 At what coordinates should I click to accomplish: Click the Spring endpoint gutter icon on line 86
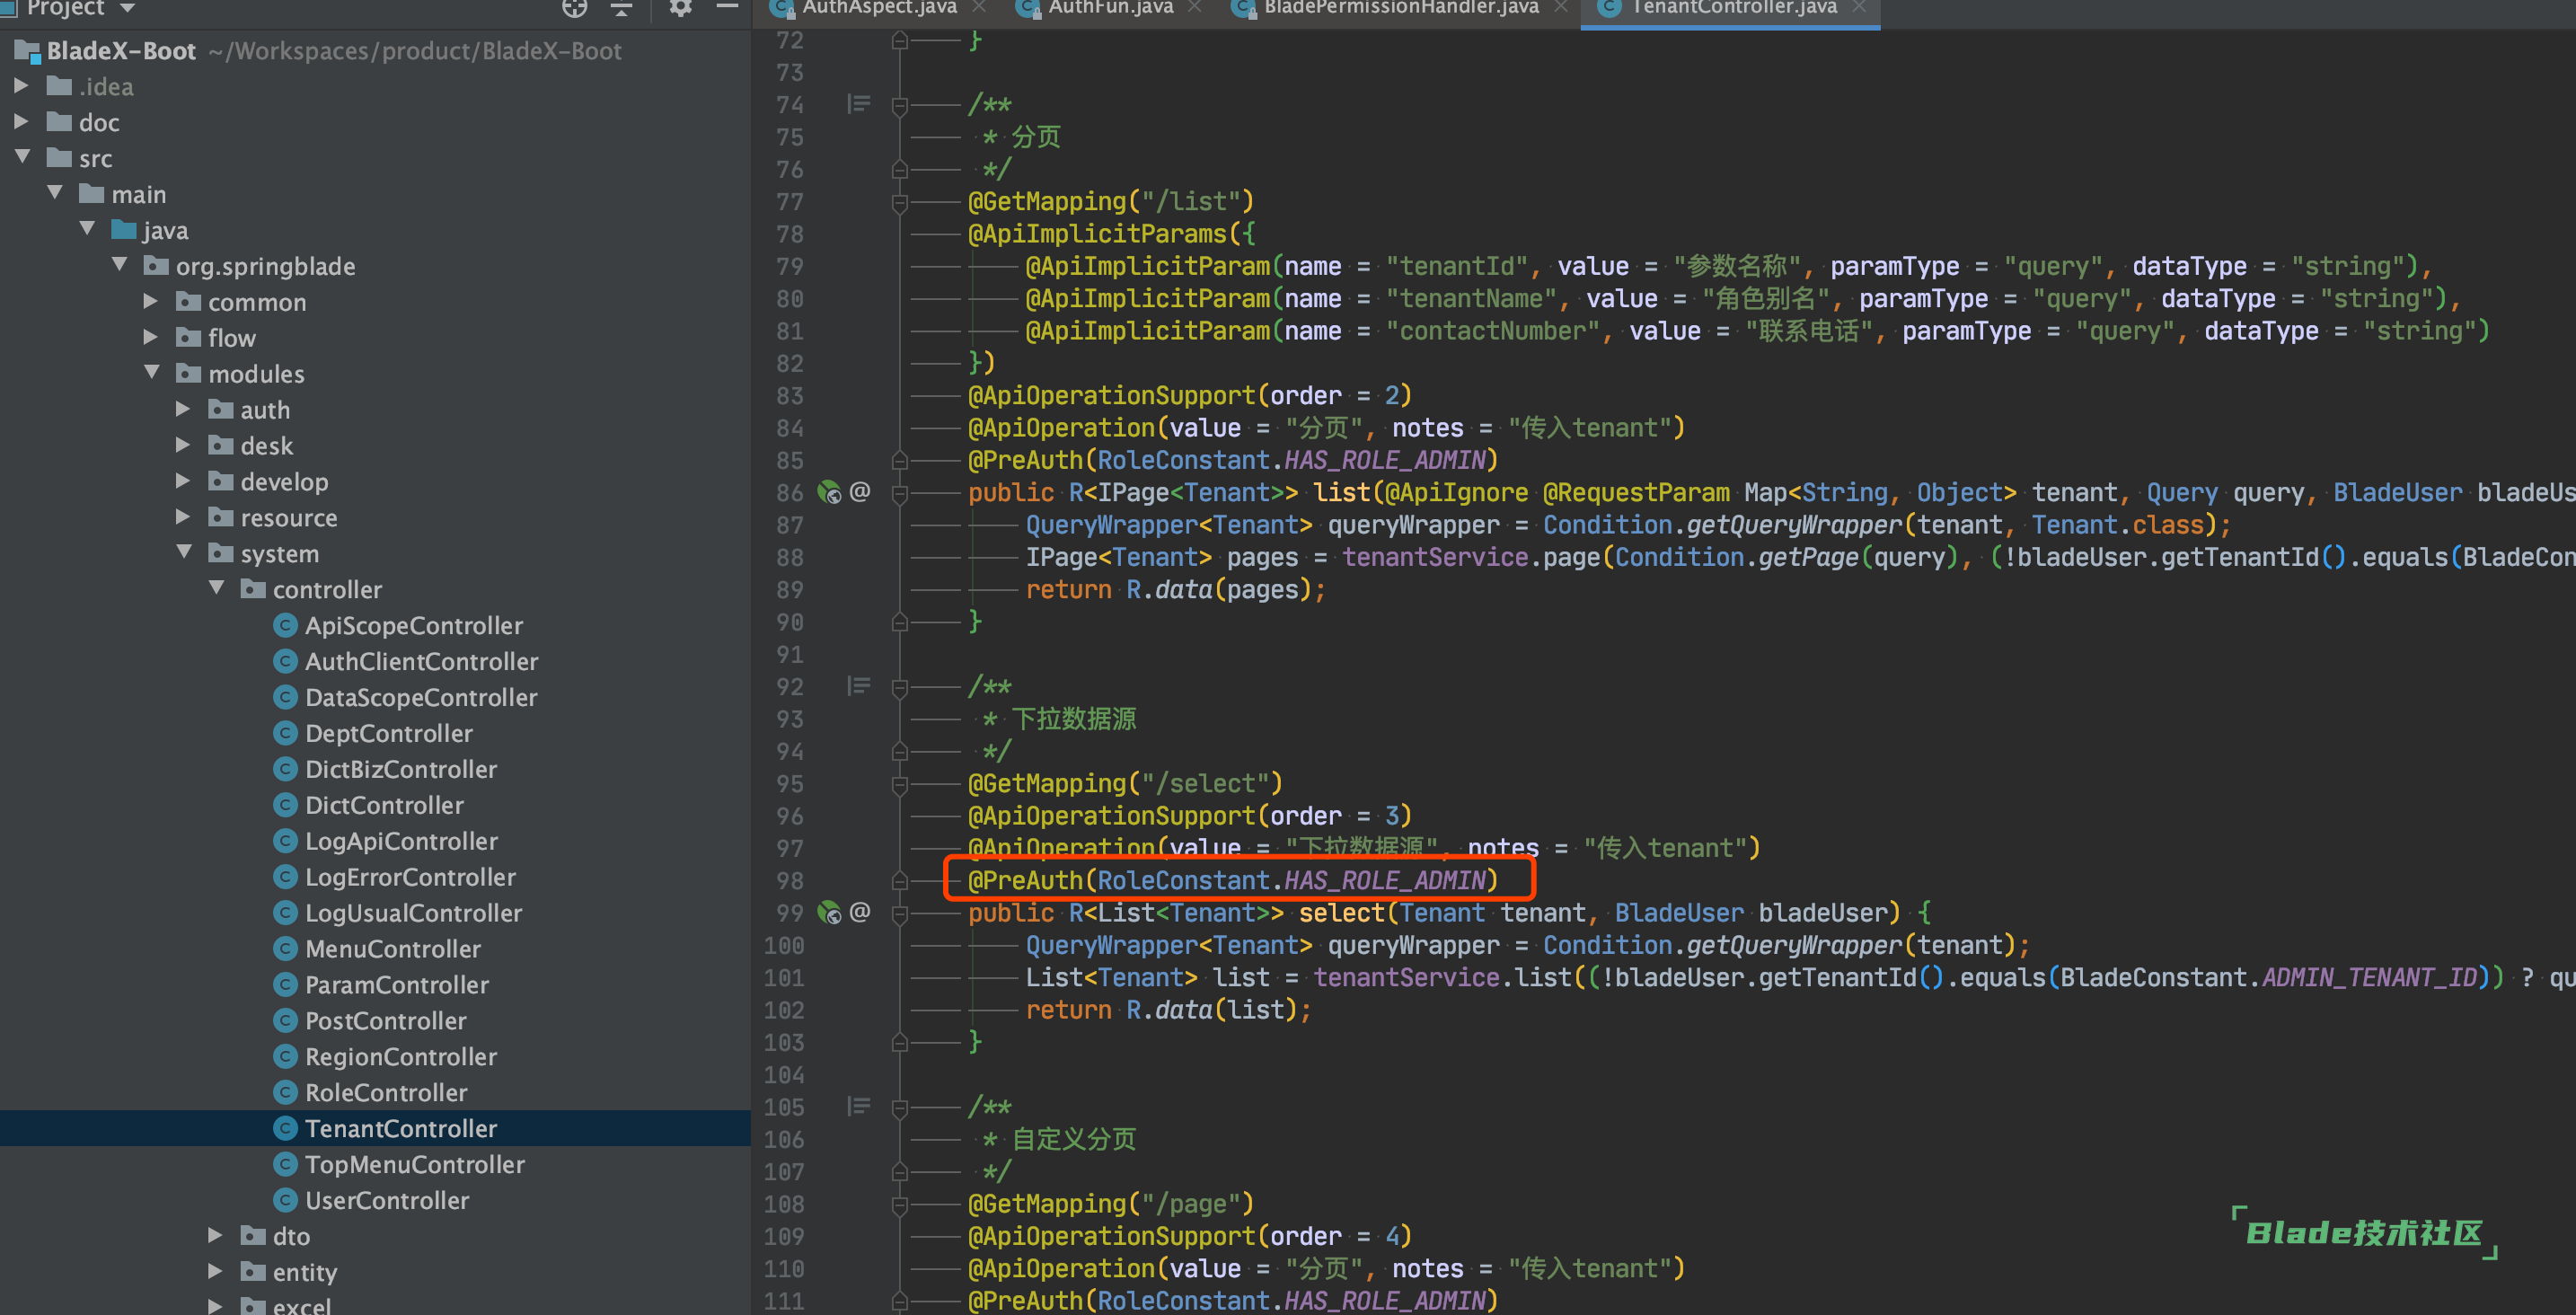click(829, 492)
